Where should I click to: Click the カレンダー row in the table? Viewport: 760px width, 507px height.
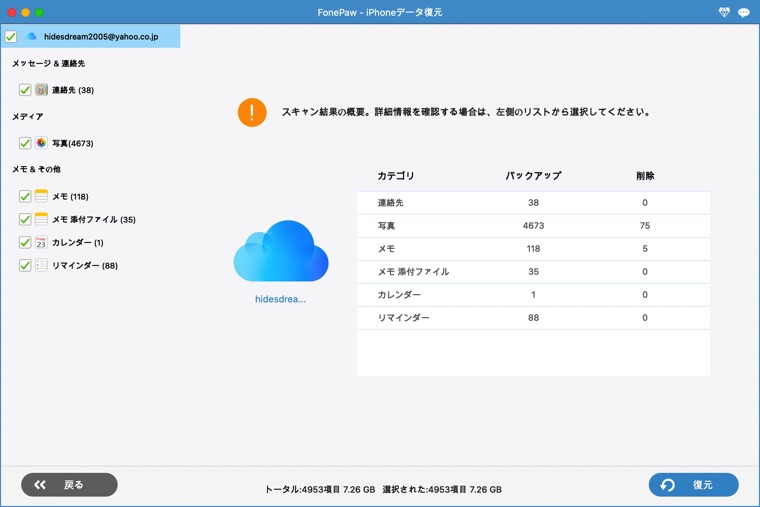pyautogui.click(x=534, y=295)
